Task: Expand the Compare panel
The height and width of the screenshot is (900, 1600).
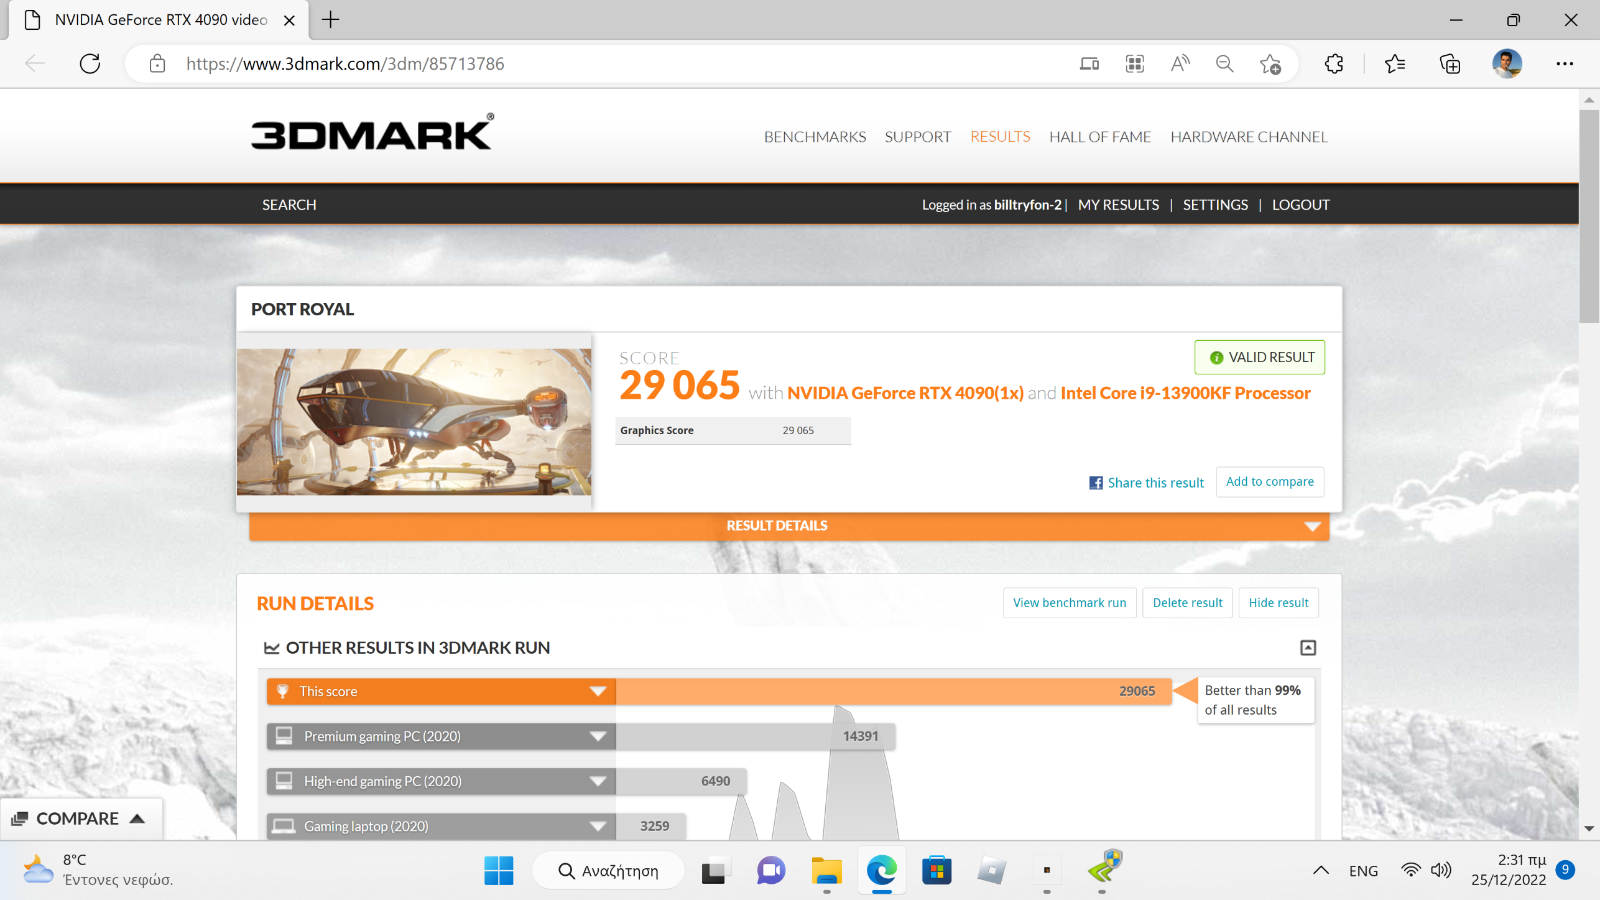Action: point(79,819)
